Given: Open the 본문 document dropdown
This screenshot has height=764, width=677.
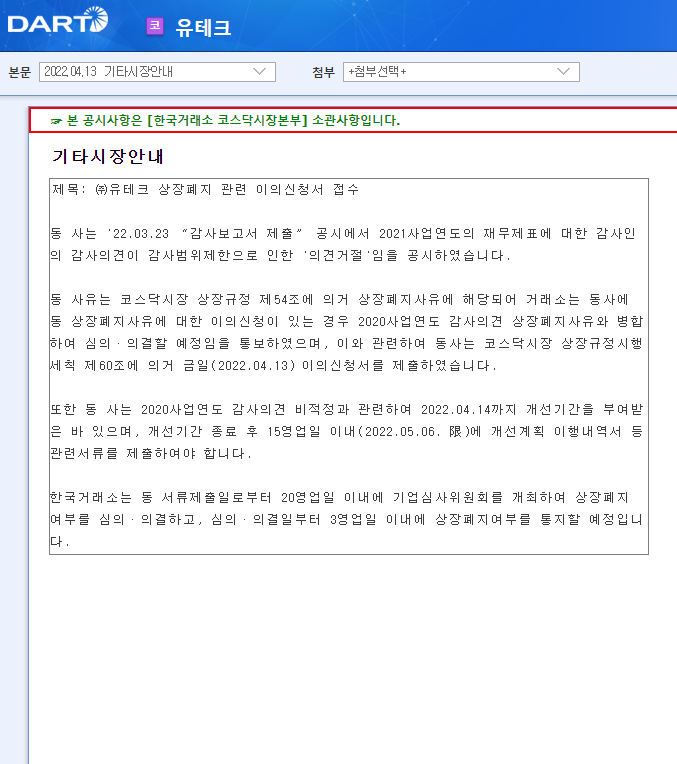Looking at the screenshot, I should 157,72.
